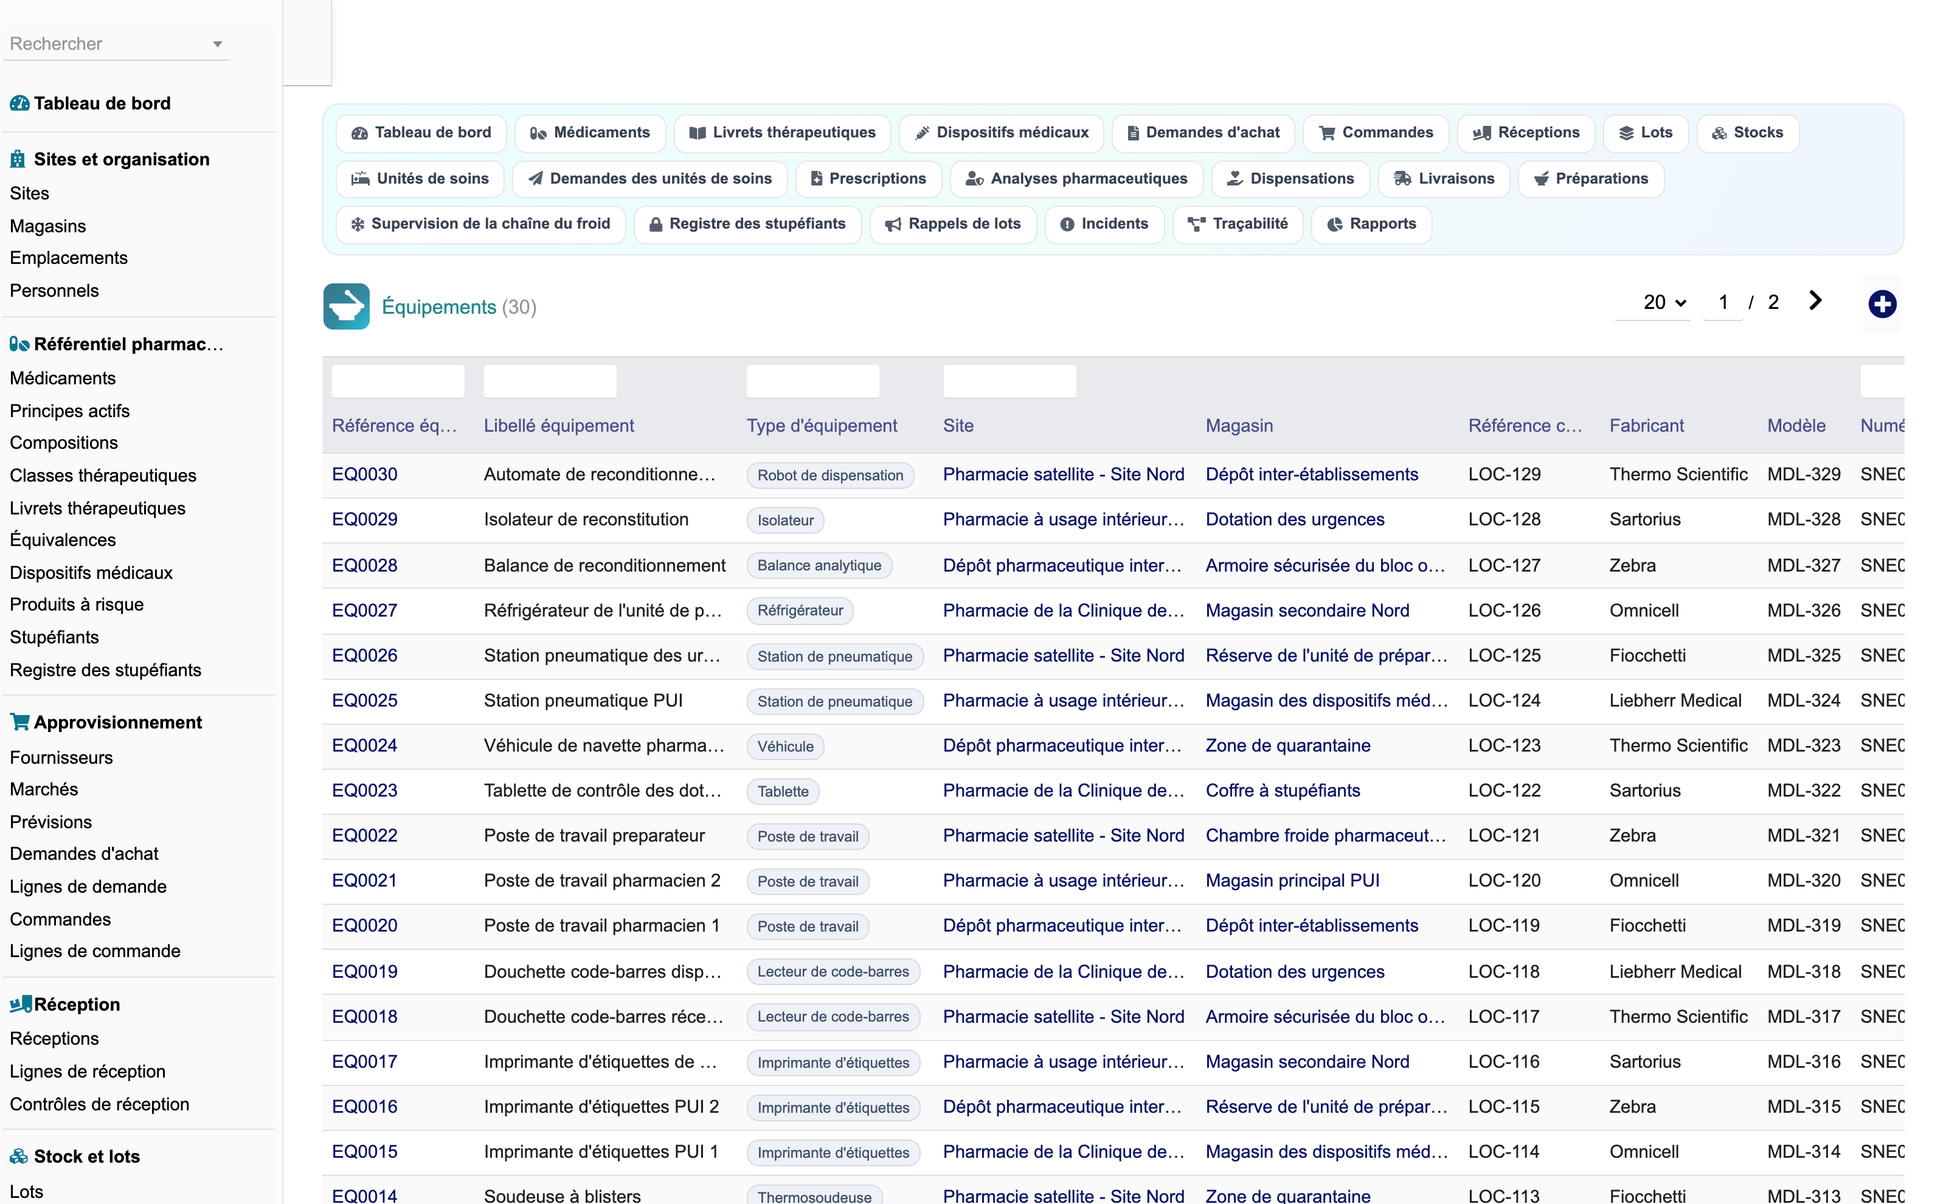Click the Balance analytique type badge

pos(819,565)
